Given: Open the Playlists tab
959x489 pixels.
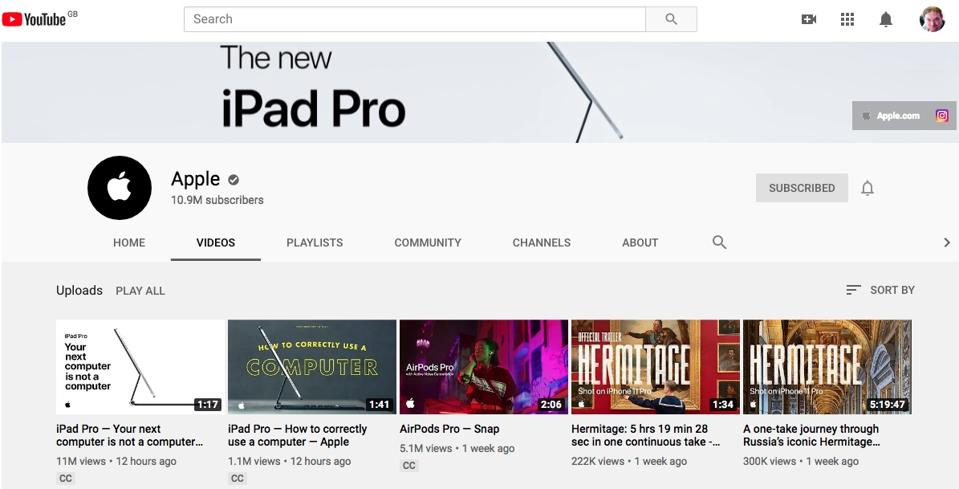Looking at the screenshot, I should tap(314, 243).
